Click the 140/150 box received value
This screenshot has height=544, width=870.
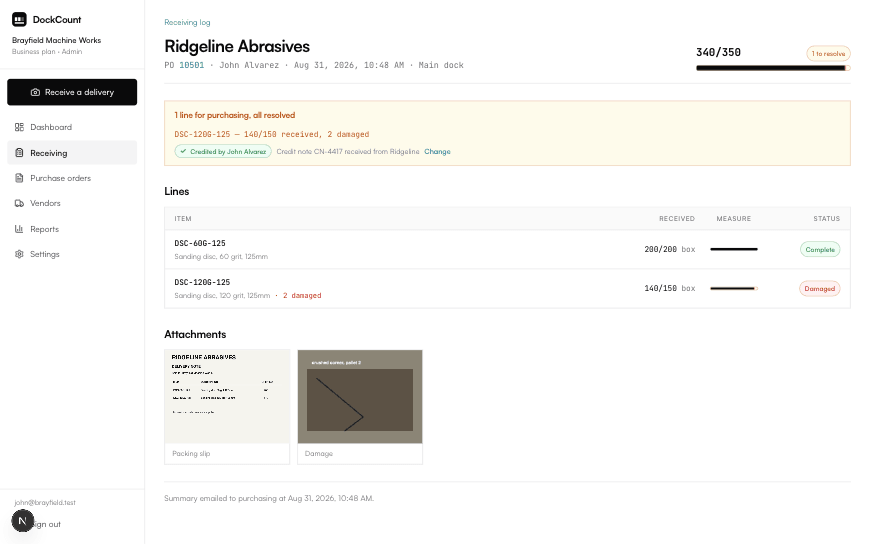pyautogui.click(x=670, y=288)
